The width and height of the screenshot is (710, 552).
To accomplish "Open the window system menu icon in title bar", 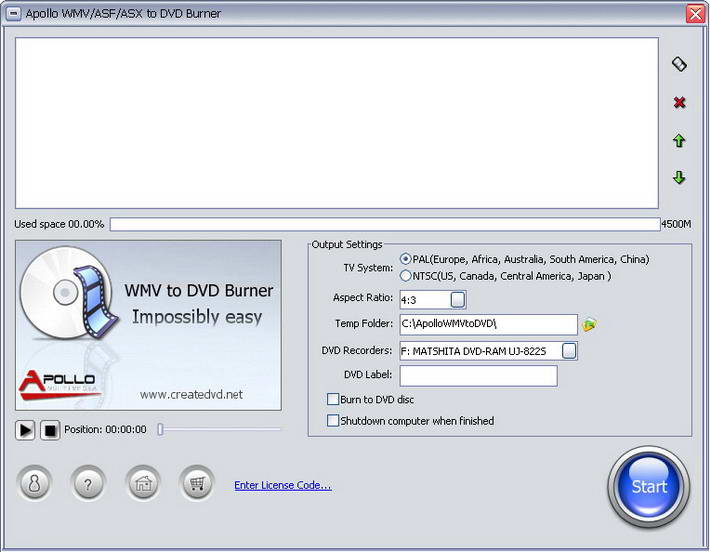I will (x=13, y=14).
